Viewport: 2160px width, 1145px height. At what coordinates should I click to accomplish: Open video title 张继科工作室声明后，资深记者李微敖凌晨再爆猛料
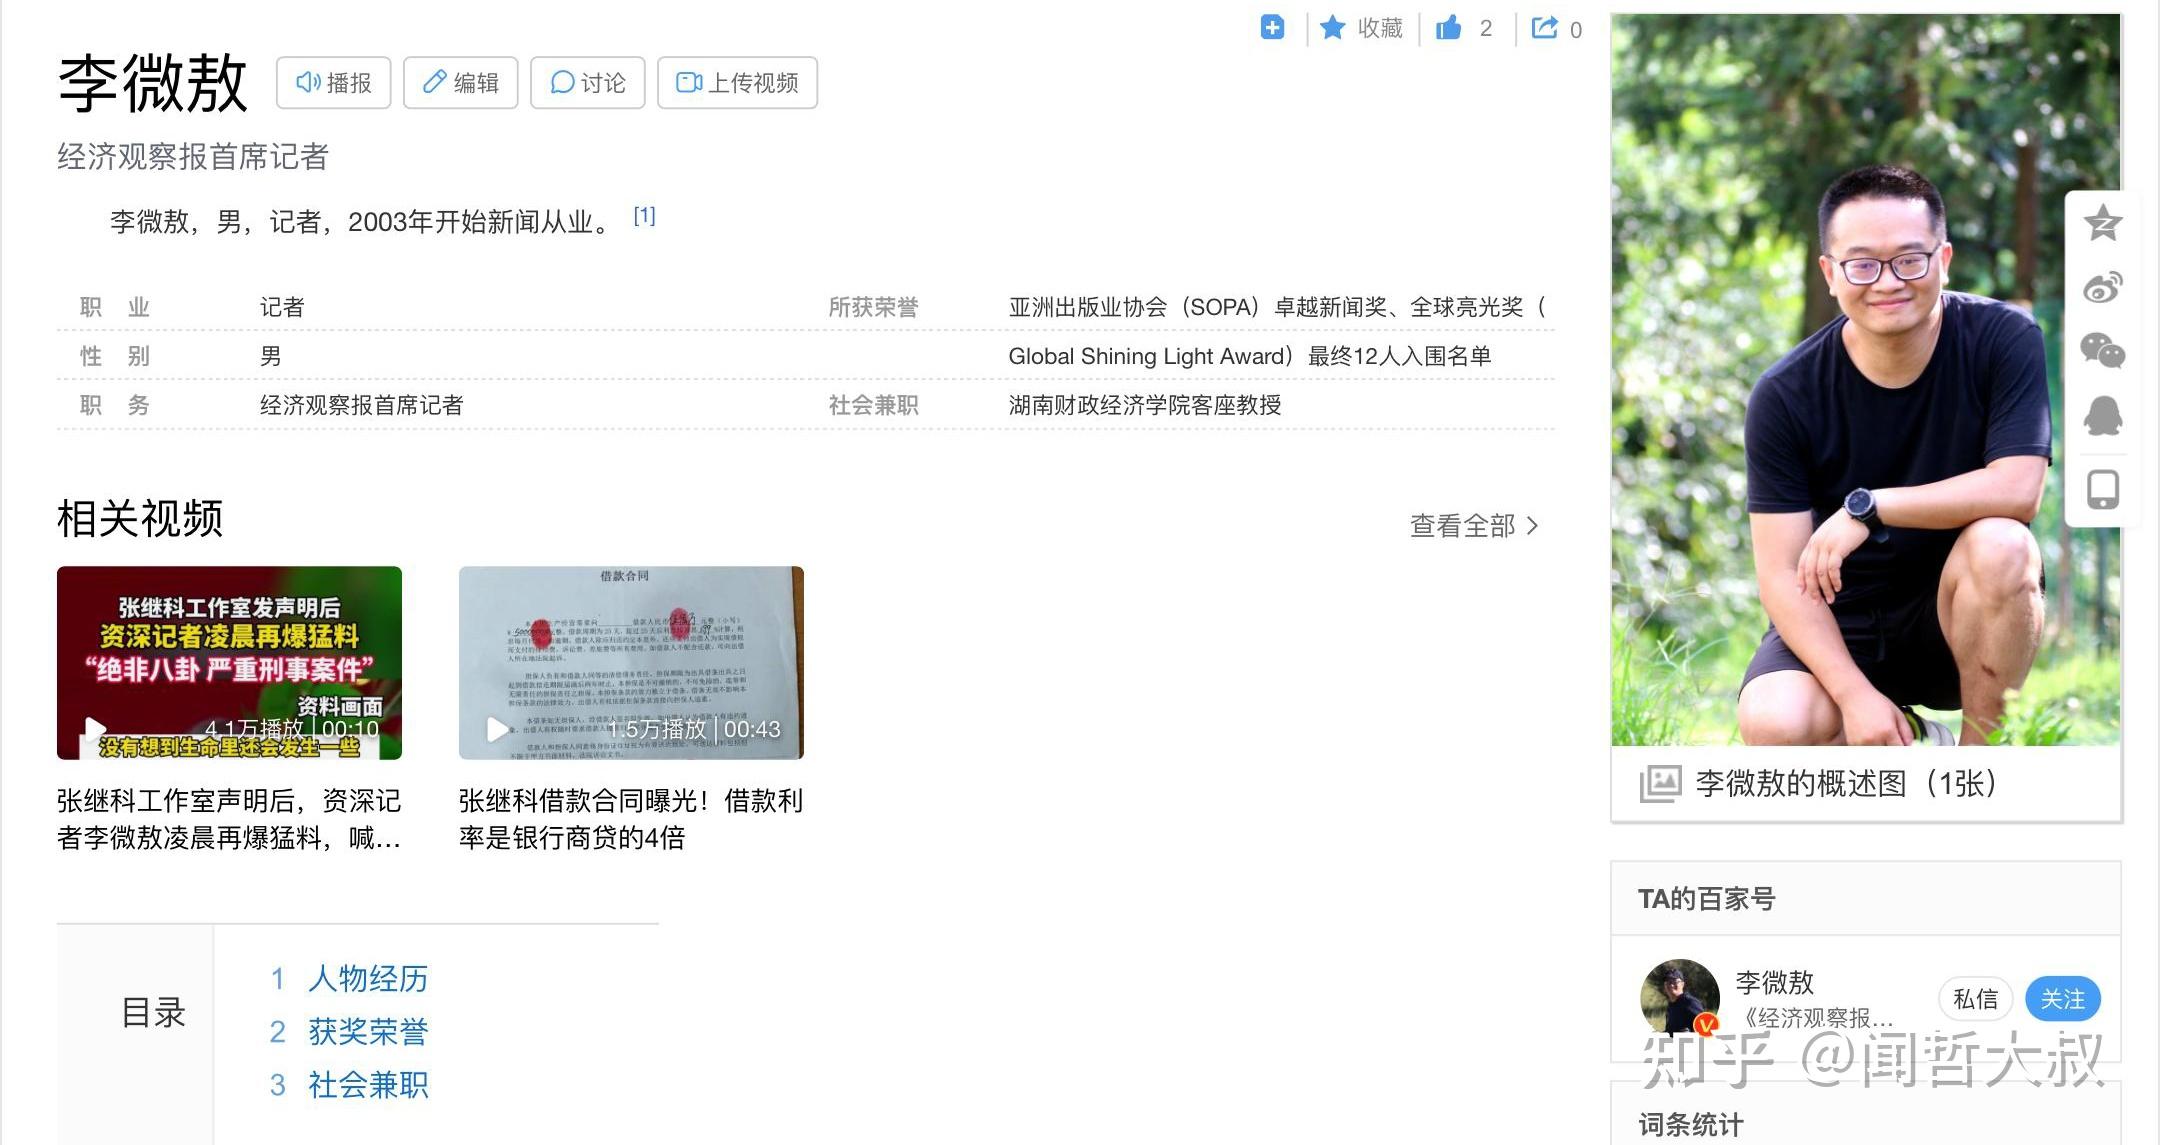(229, 819)
